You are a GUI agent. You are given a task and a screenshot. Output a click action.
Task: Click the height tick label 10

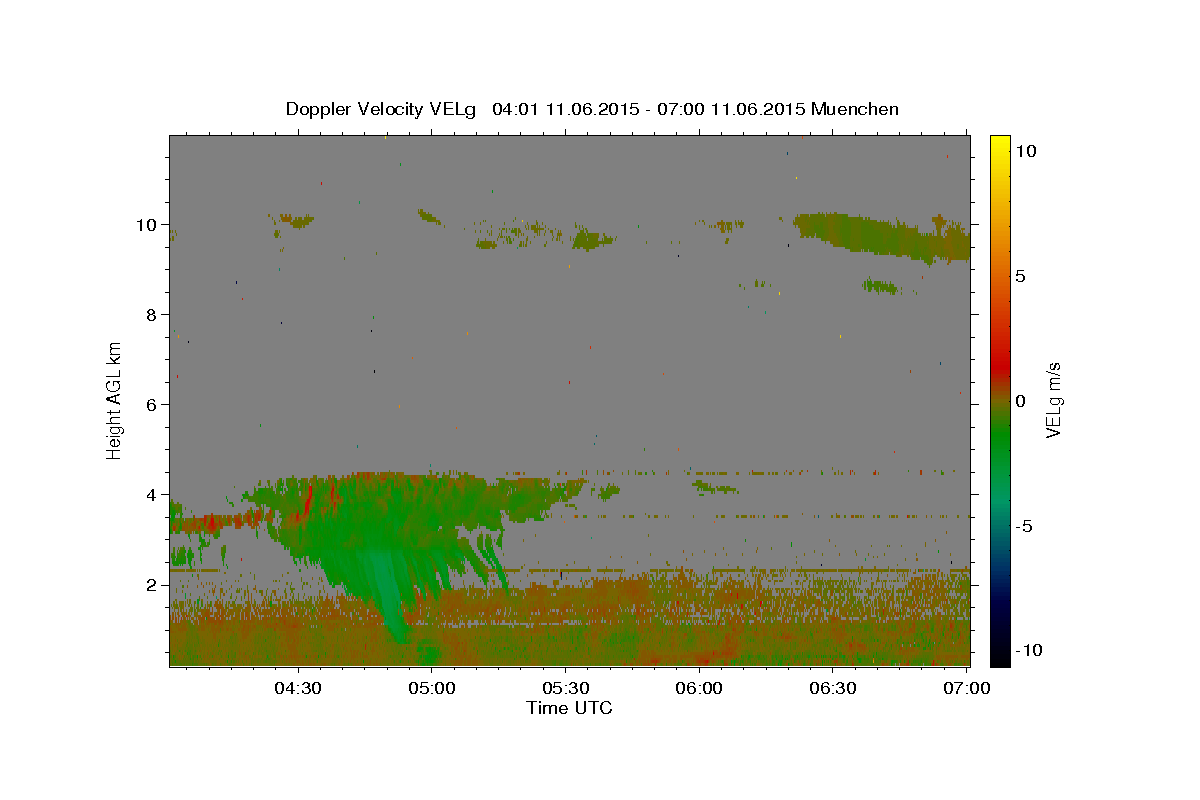(x=149, y=224)
